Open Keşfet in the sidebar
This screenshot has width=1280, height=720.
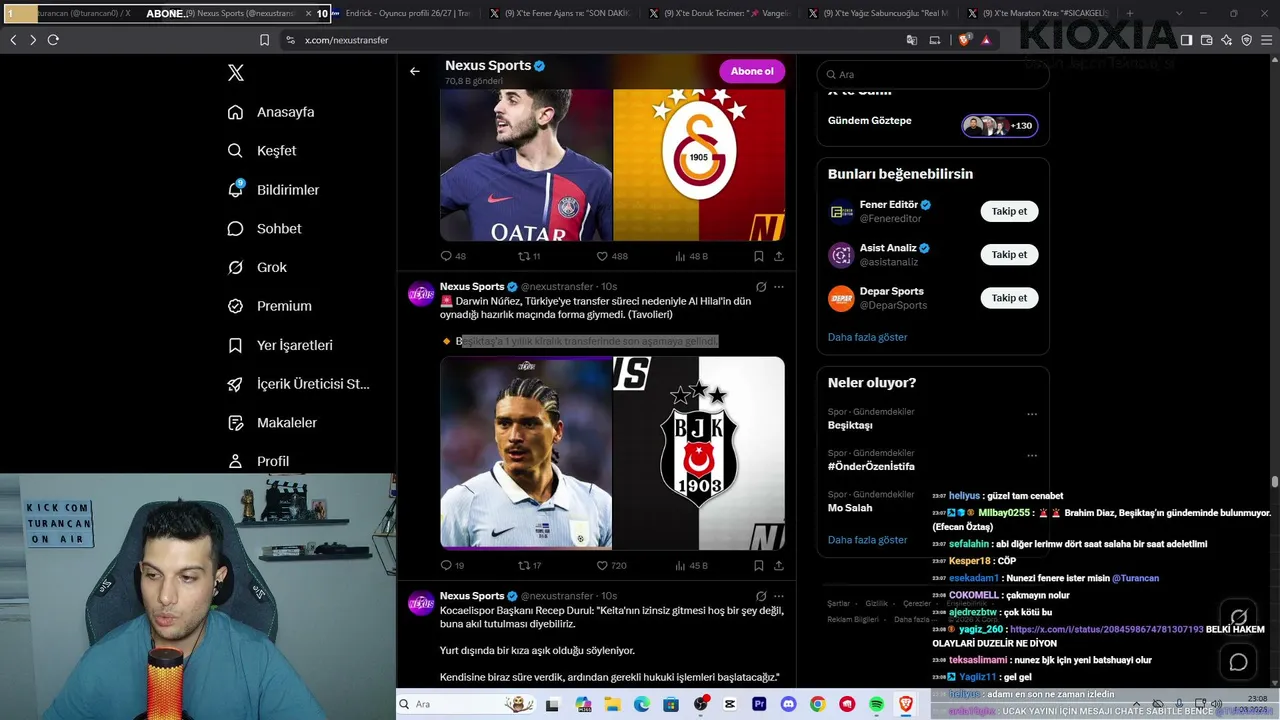tap(262, 151)
